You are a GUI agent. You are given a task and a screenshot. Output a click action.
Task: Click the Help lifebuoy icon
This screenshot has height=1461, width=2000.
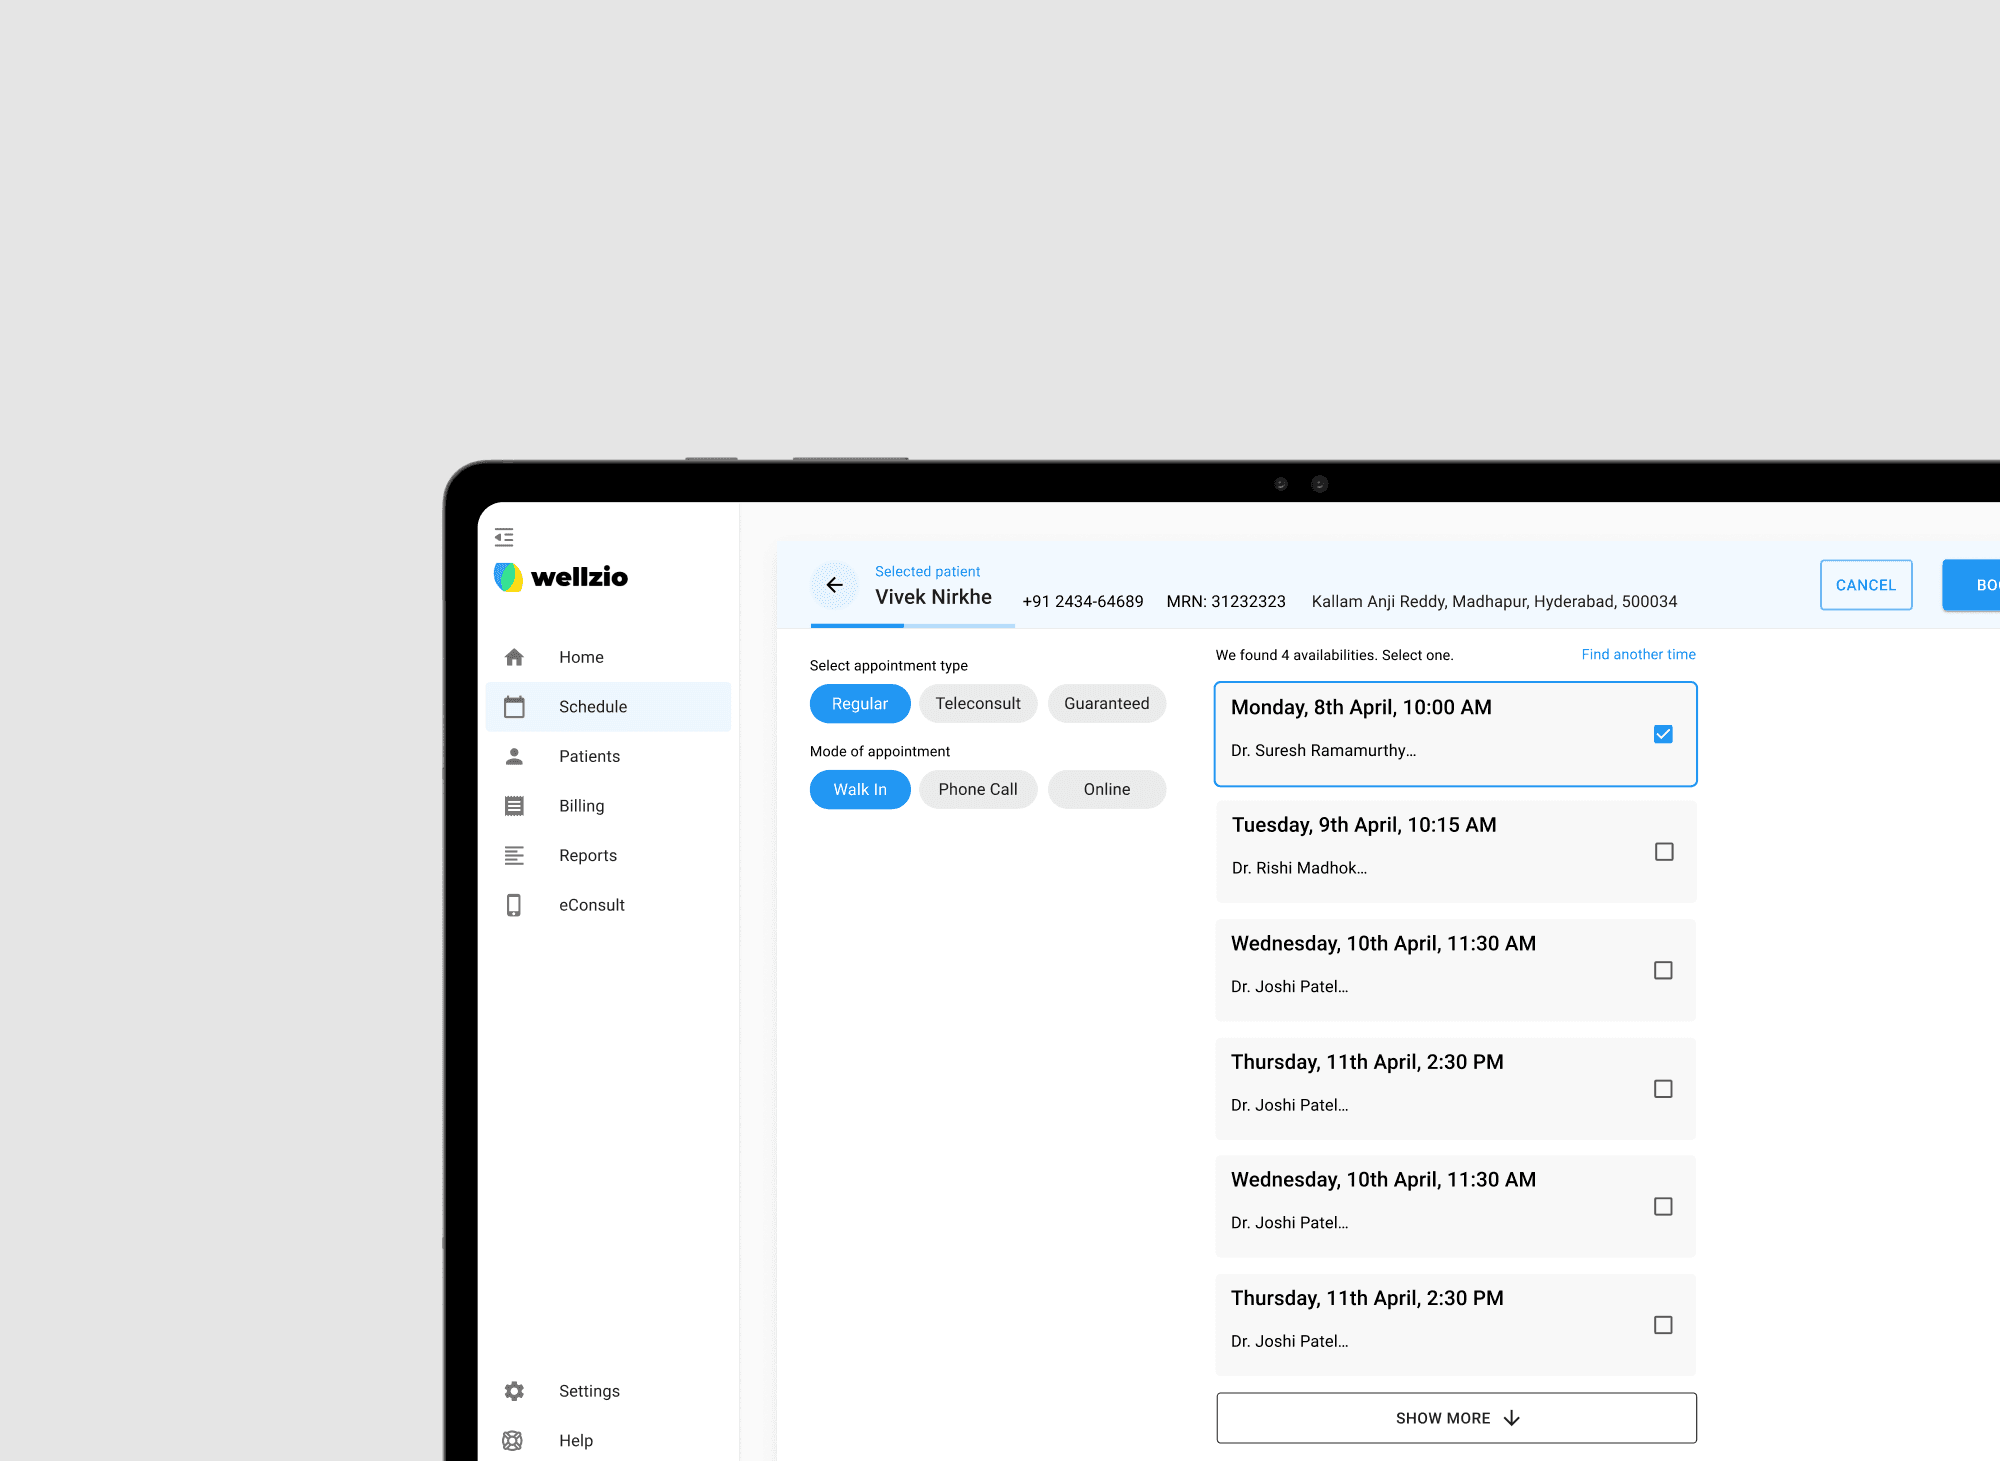(x=513, y=1440)
